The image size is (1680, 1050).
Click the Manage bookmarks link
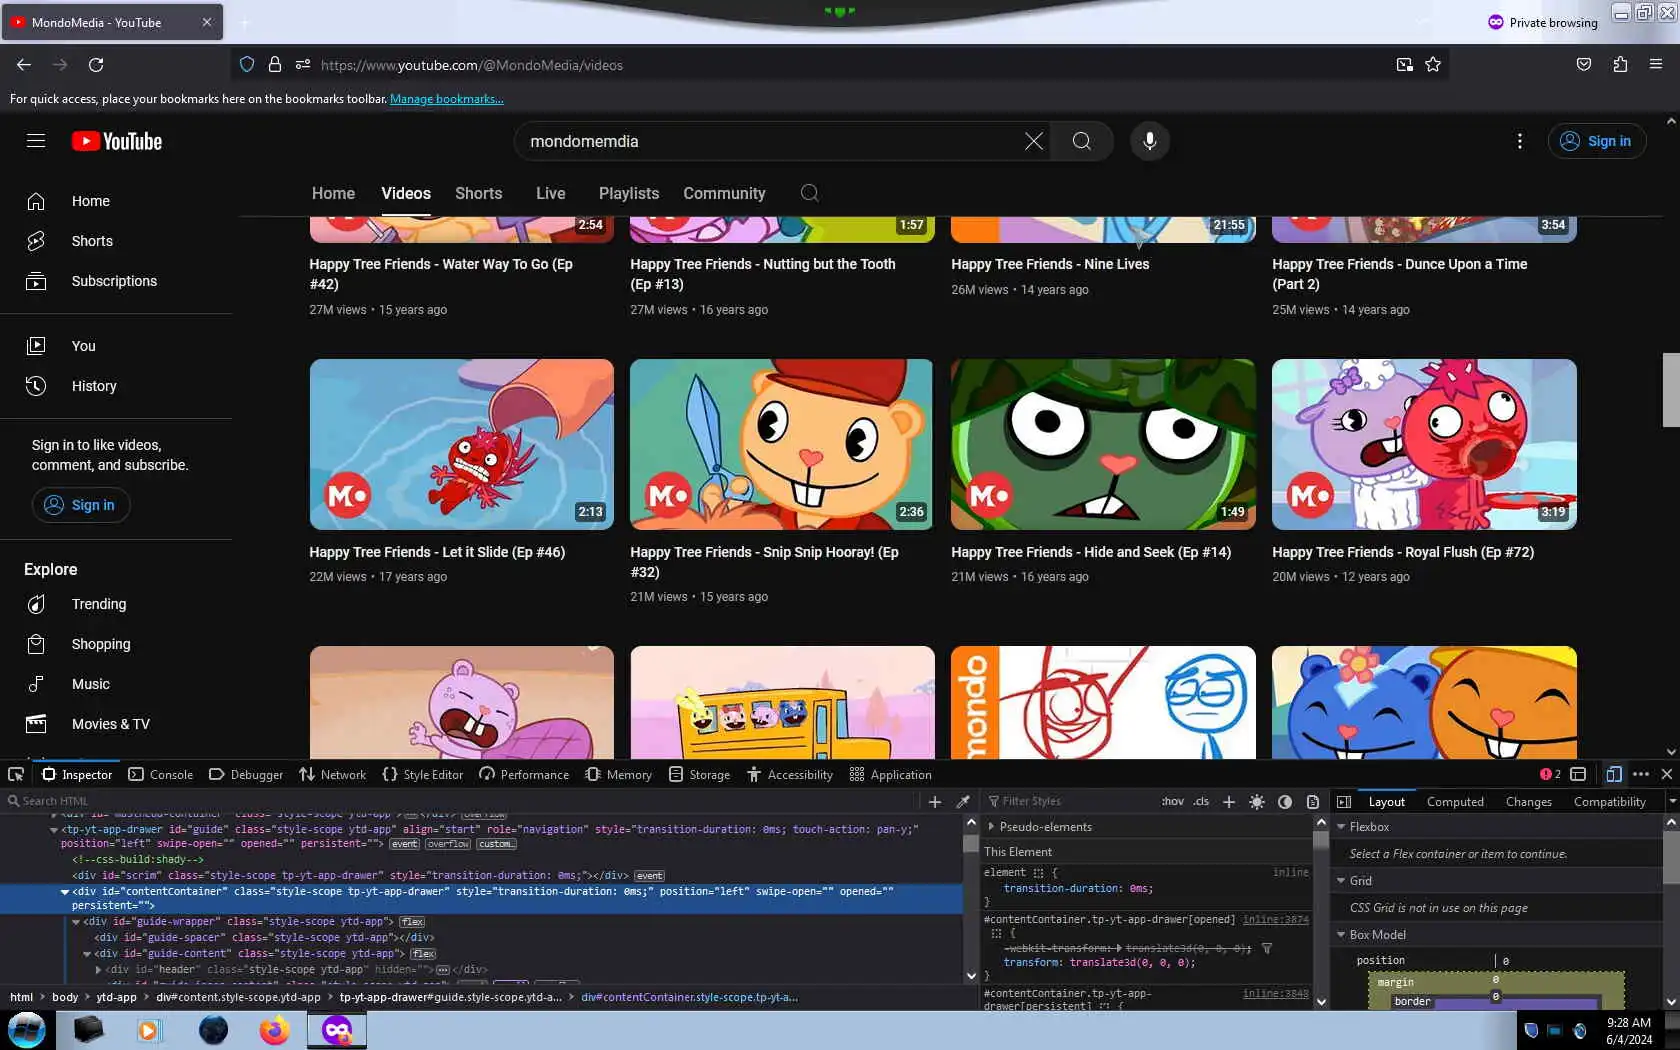click(446, 99)
